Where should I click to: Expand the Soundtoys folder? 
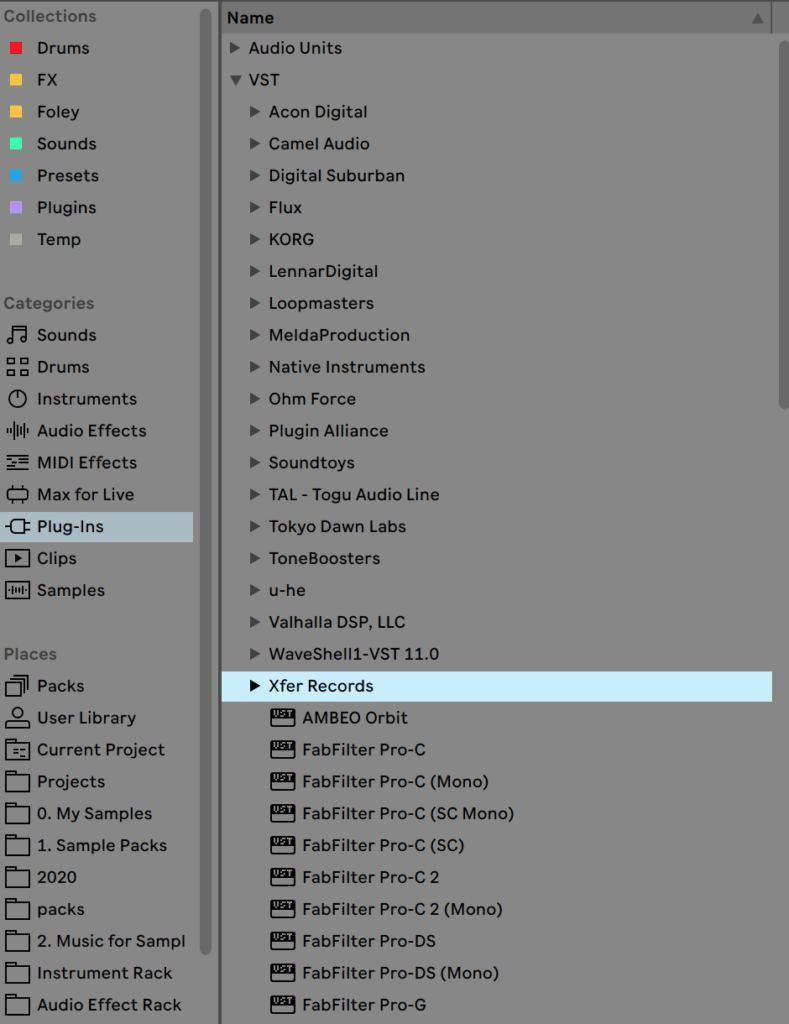click(x=255, y=463)
